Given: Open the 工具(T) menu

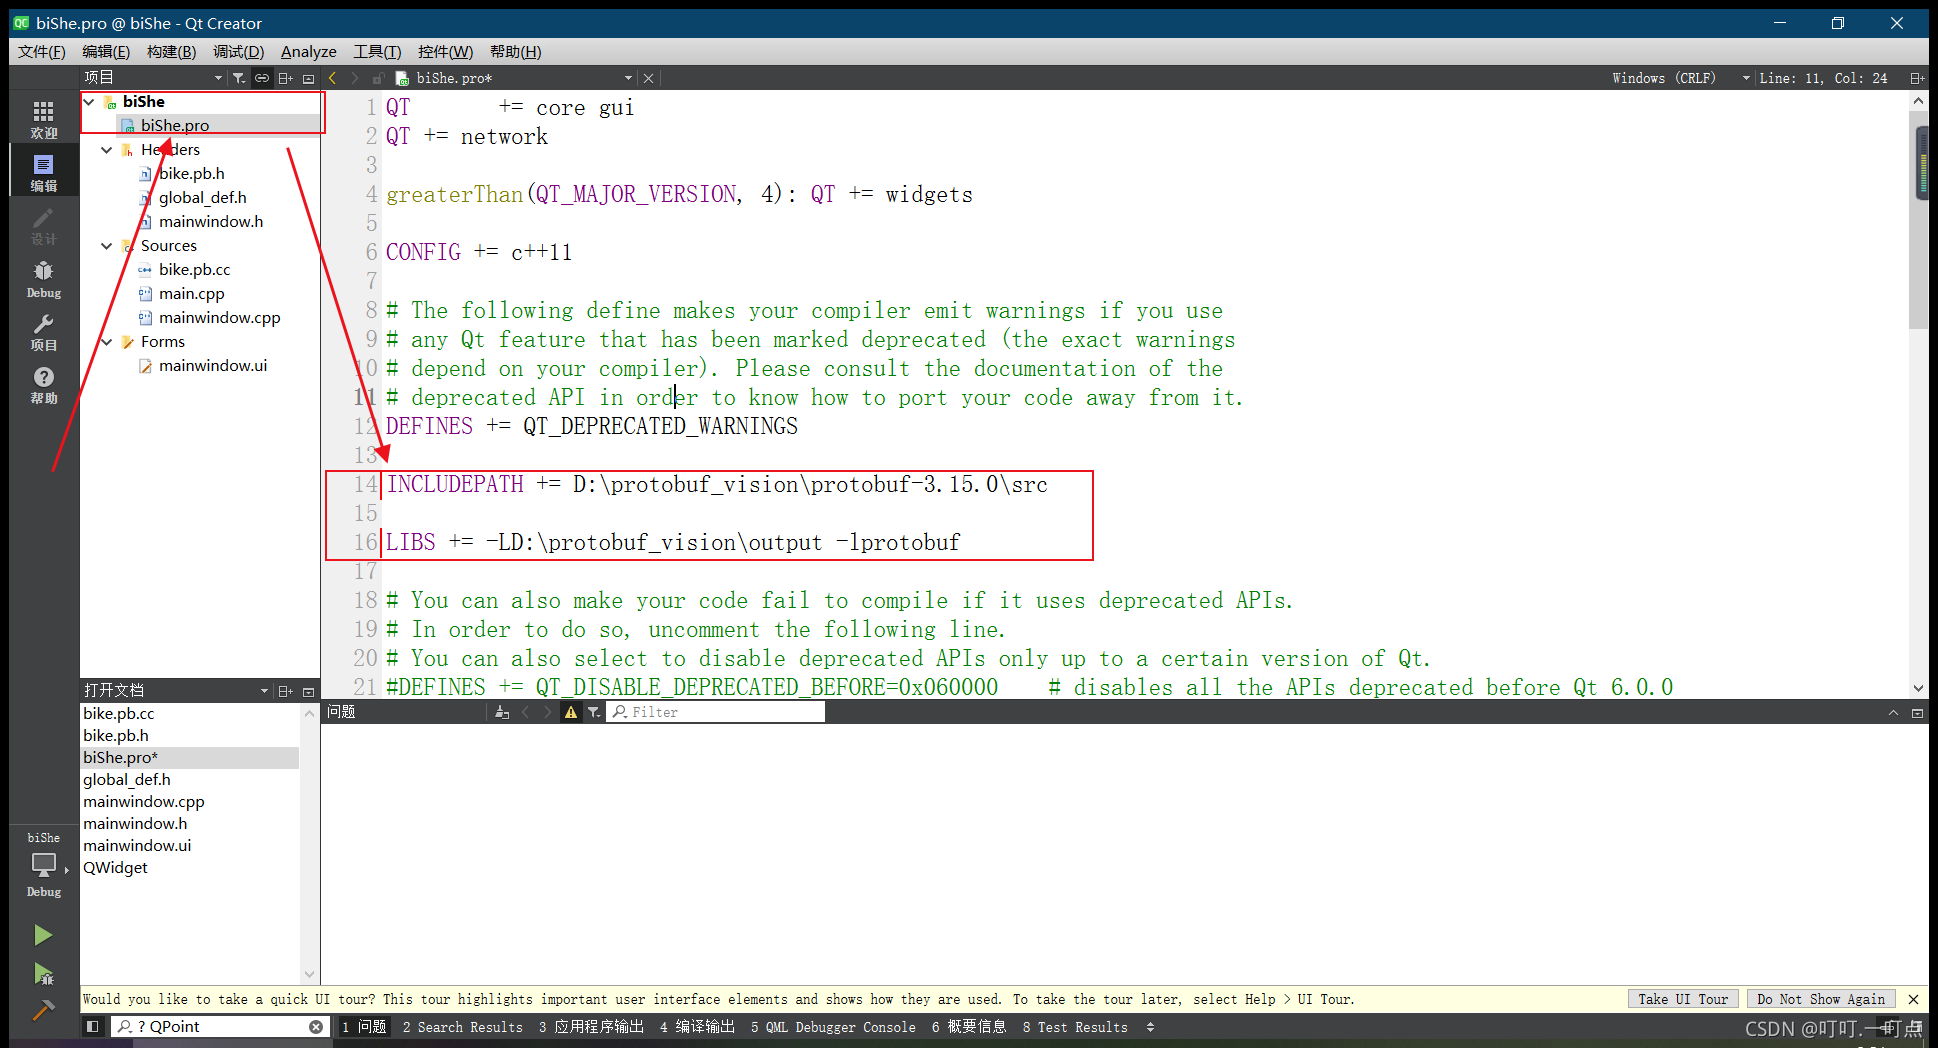Looking at the screenshot, I should (377, 52).
